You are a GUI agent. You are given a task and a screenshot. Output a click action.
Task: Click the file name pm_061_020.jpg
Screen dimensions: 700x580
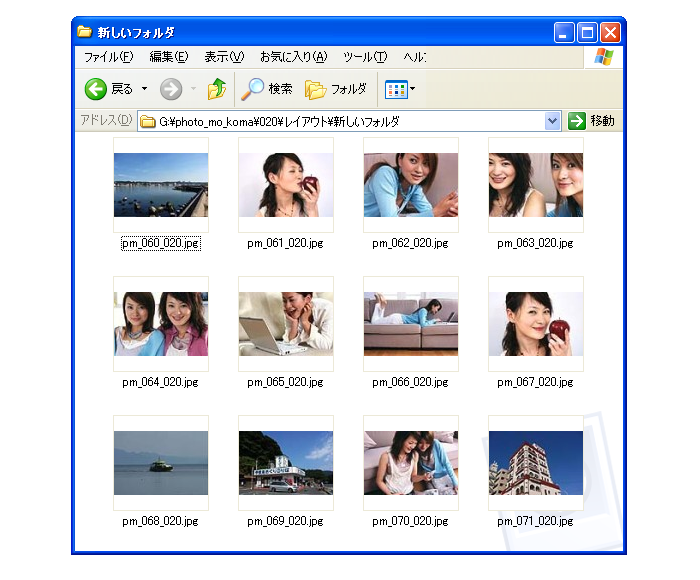click(x=286, y=243)
